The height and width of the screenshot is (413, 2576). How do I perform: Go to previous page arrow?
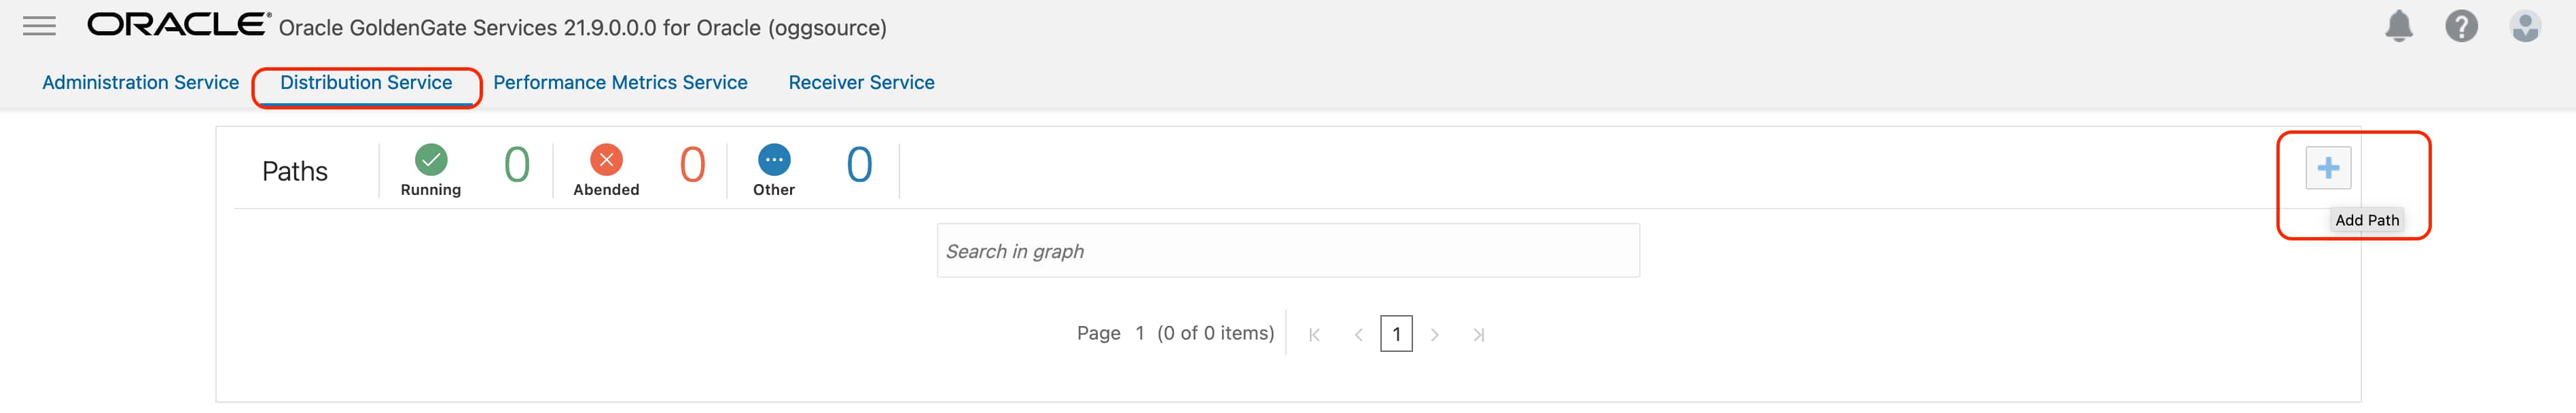pyautogui.click(x=1358, y=335)
